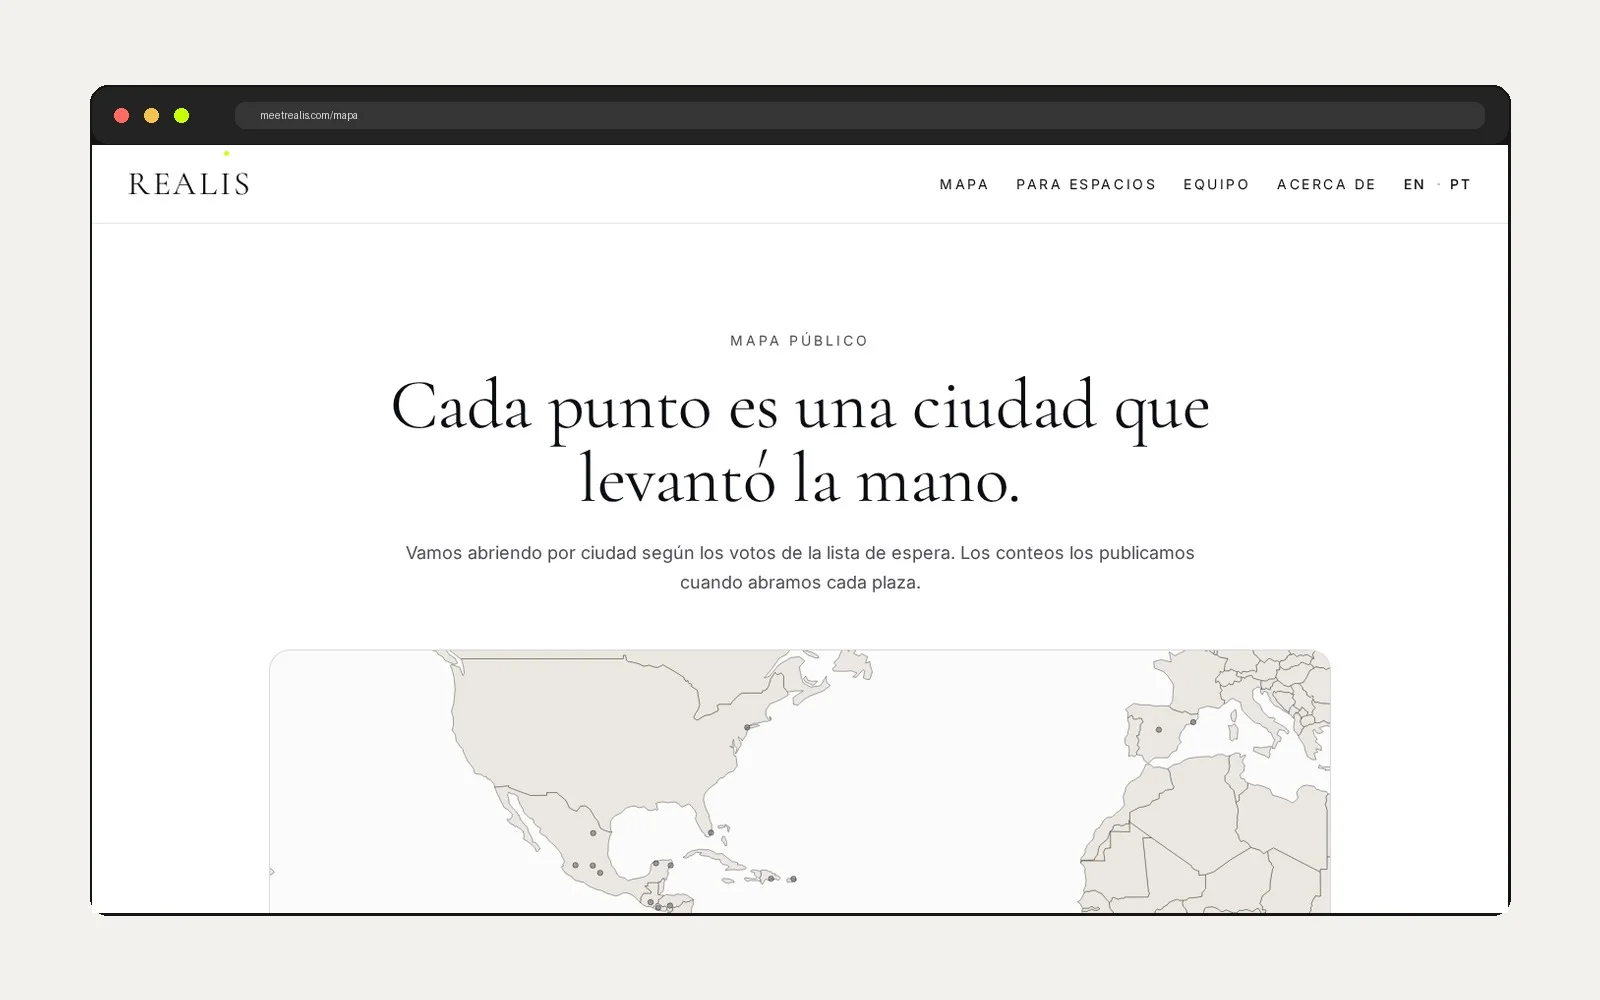Open the MAPA navigation item
Image resolution: width=1600 pixels, height=1000 pixels.
(x=964, y=184)
